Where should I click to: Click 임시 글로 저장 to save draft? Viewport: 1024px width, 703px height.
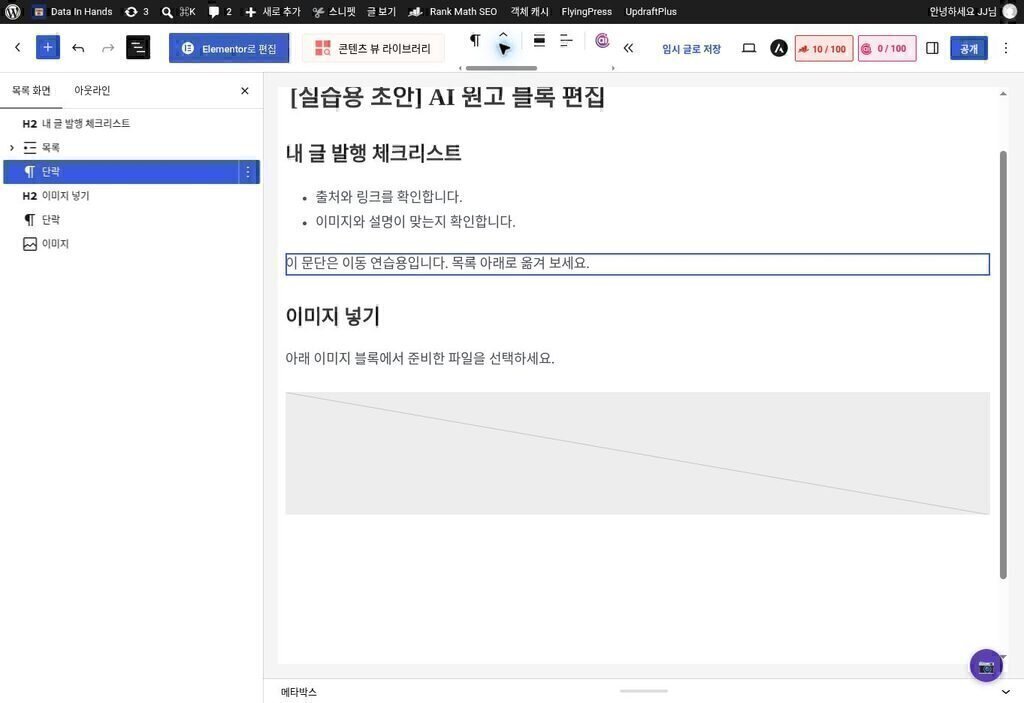tap(691, 48)
